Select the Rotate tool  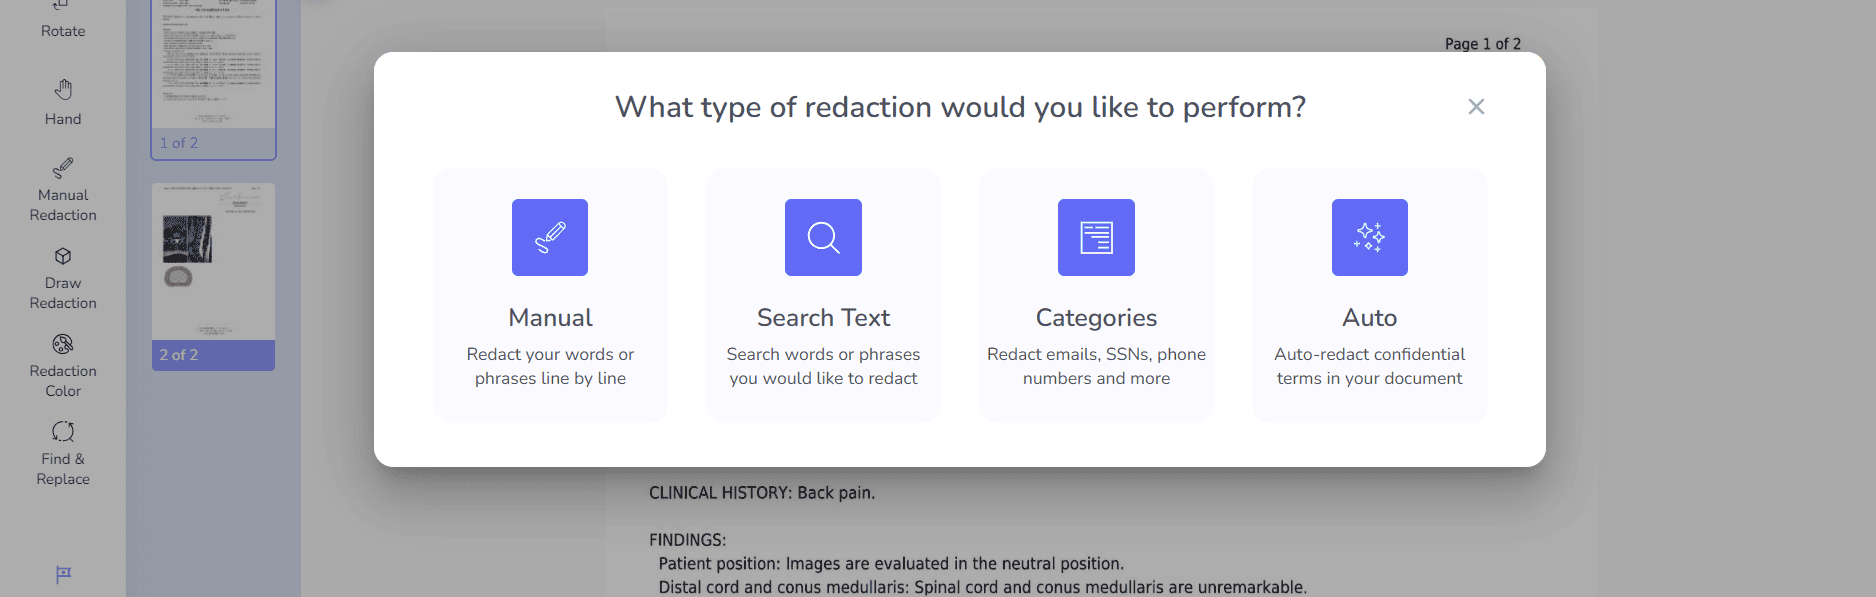click(x=62, y=20)
